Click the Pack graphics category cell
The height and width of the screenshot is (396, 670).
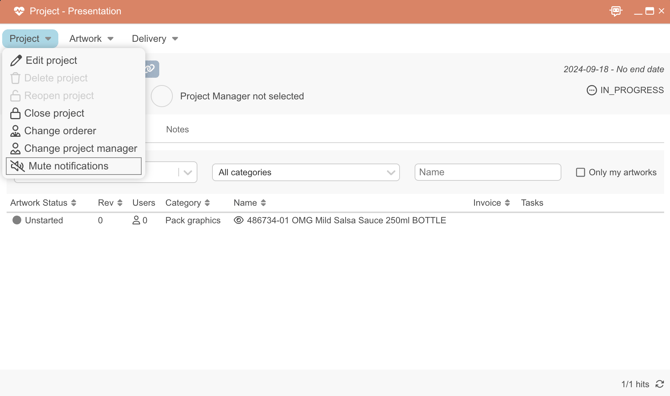click(193, 220)
